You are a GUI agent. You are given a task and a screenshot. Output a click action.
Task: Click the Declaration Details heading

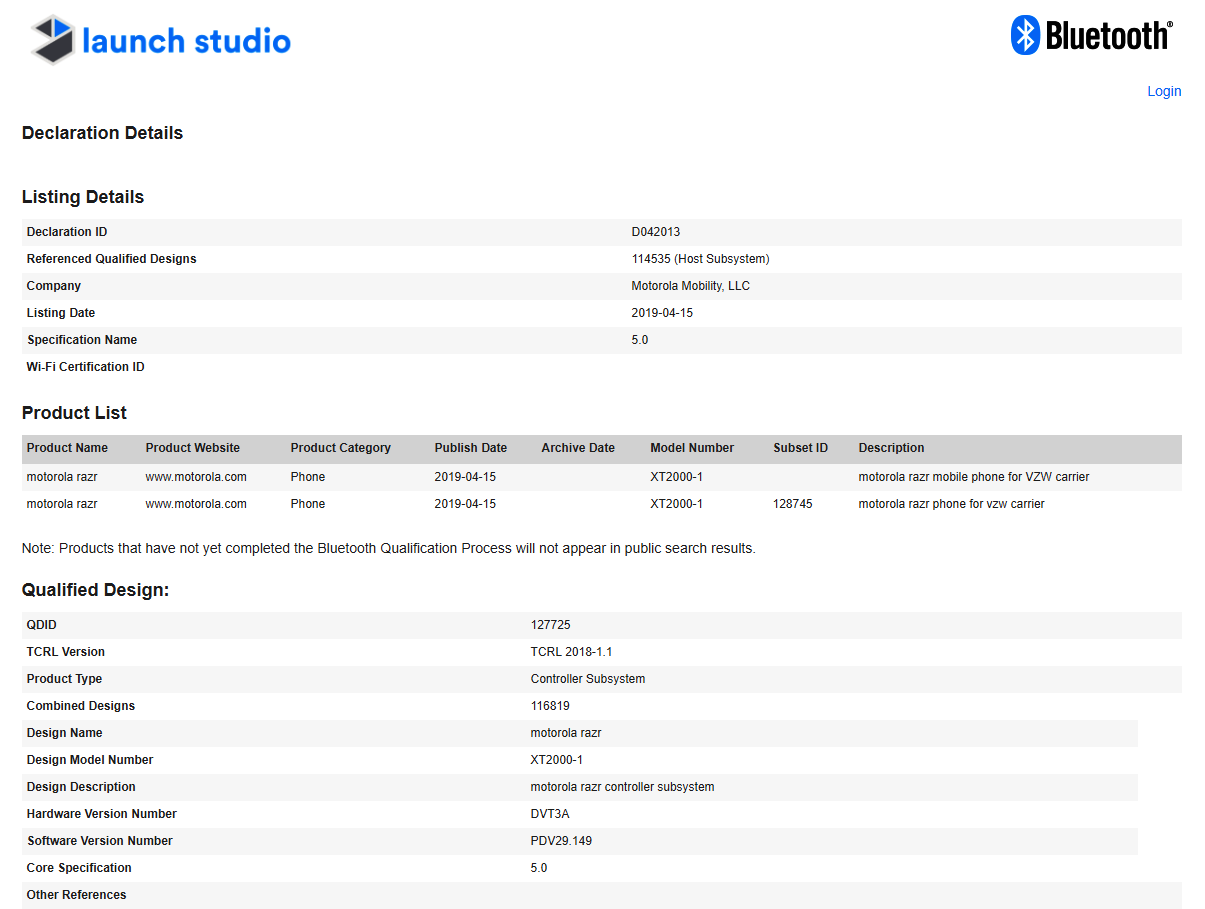[102, 133]
